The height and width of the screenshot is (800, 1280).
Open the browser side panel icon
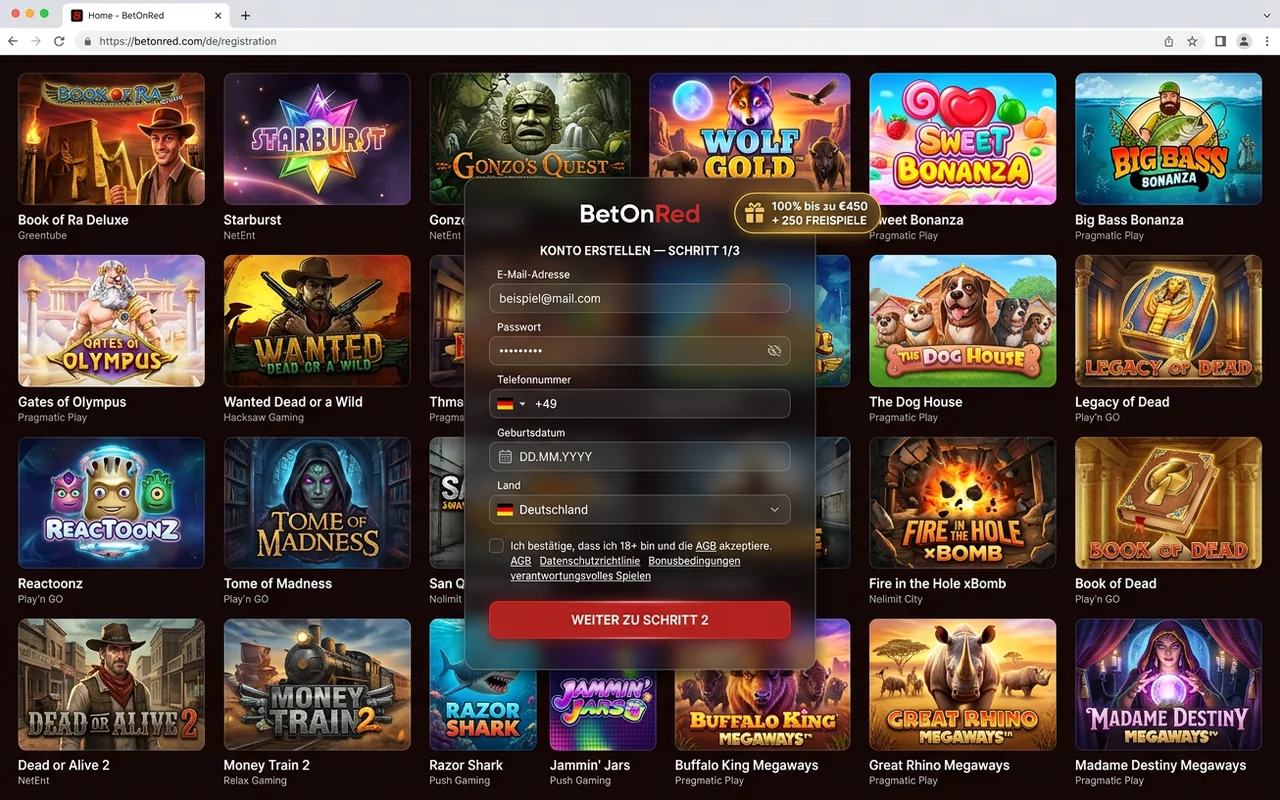[1220, 41]
